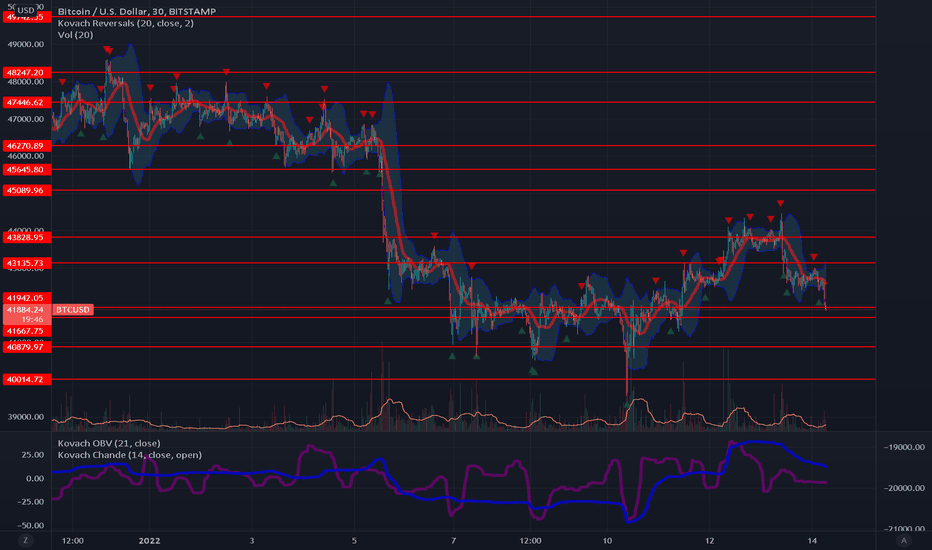This screenshot has width=932, height=550.
Task: Select the 41942.05 price level label
Action: pos(27,298)
